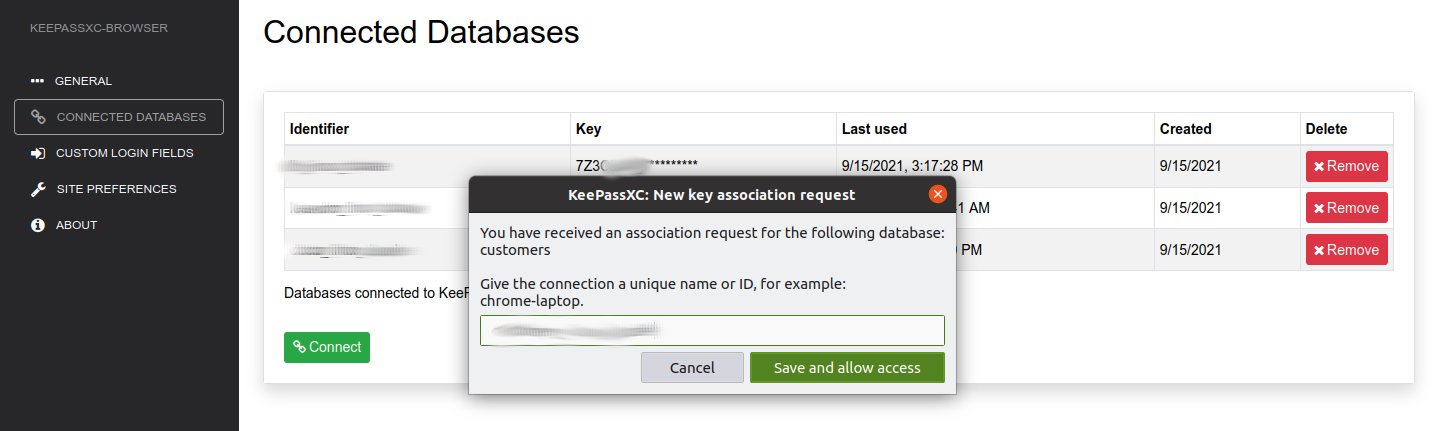Screen dimensions: 1451x431
Task: Remove the database last used 3:17:28 PM
Action: 1346,166
